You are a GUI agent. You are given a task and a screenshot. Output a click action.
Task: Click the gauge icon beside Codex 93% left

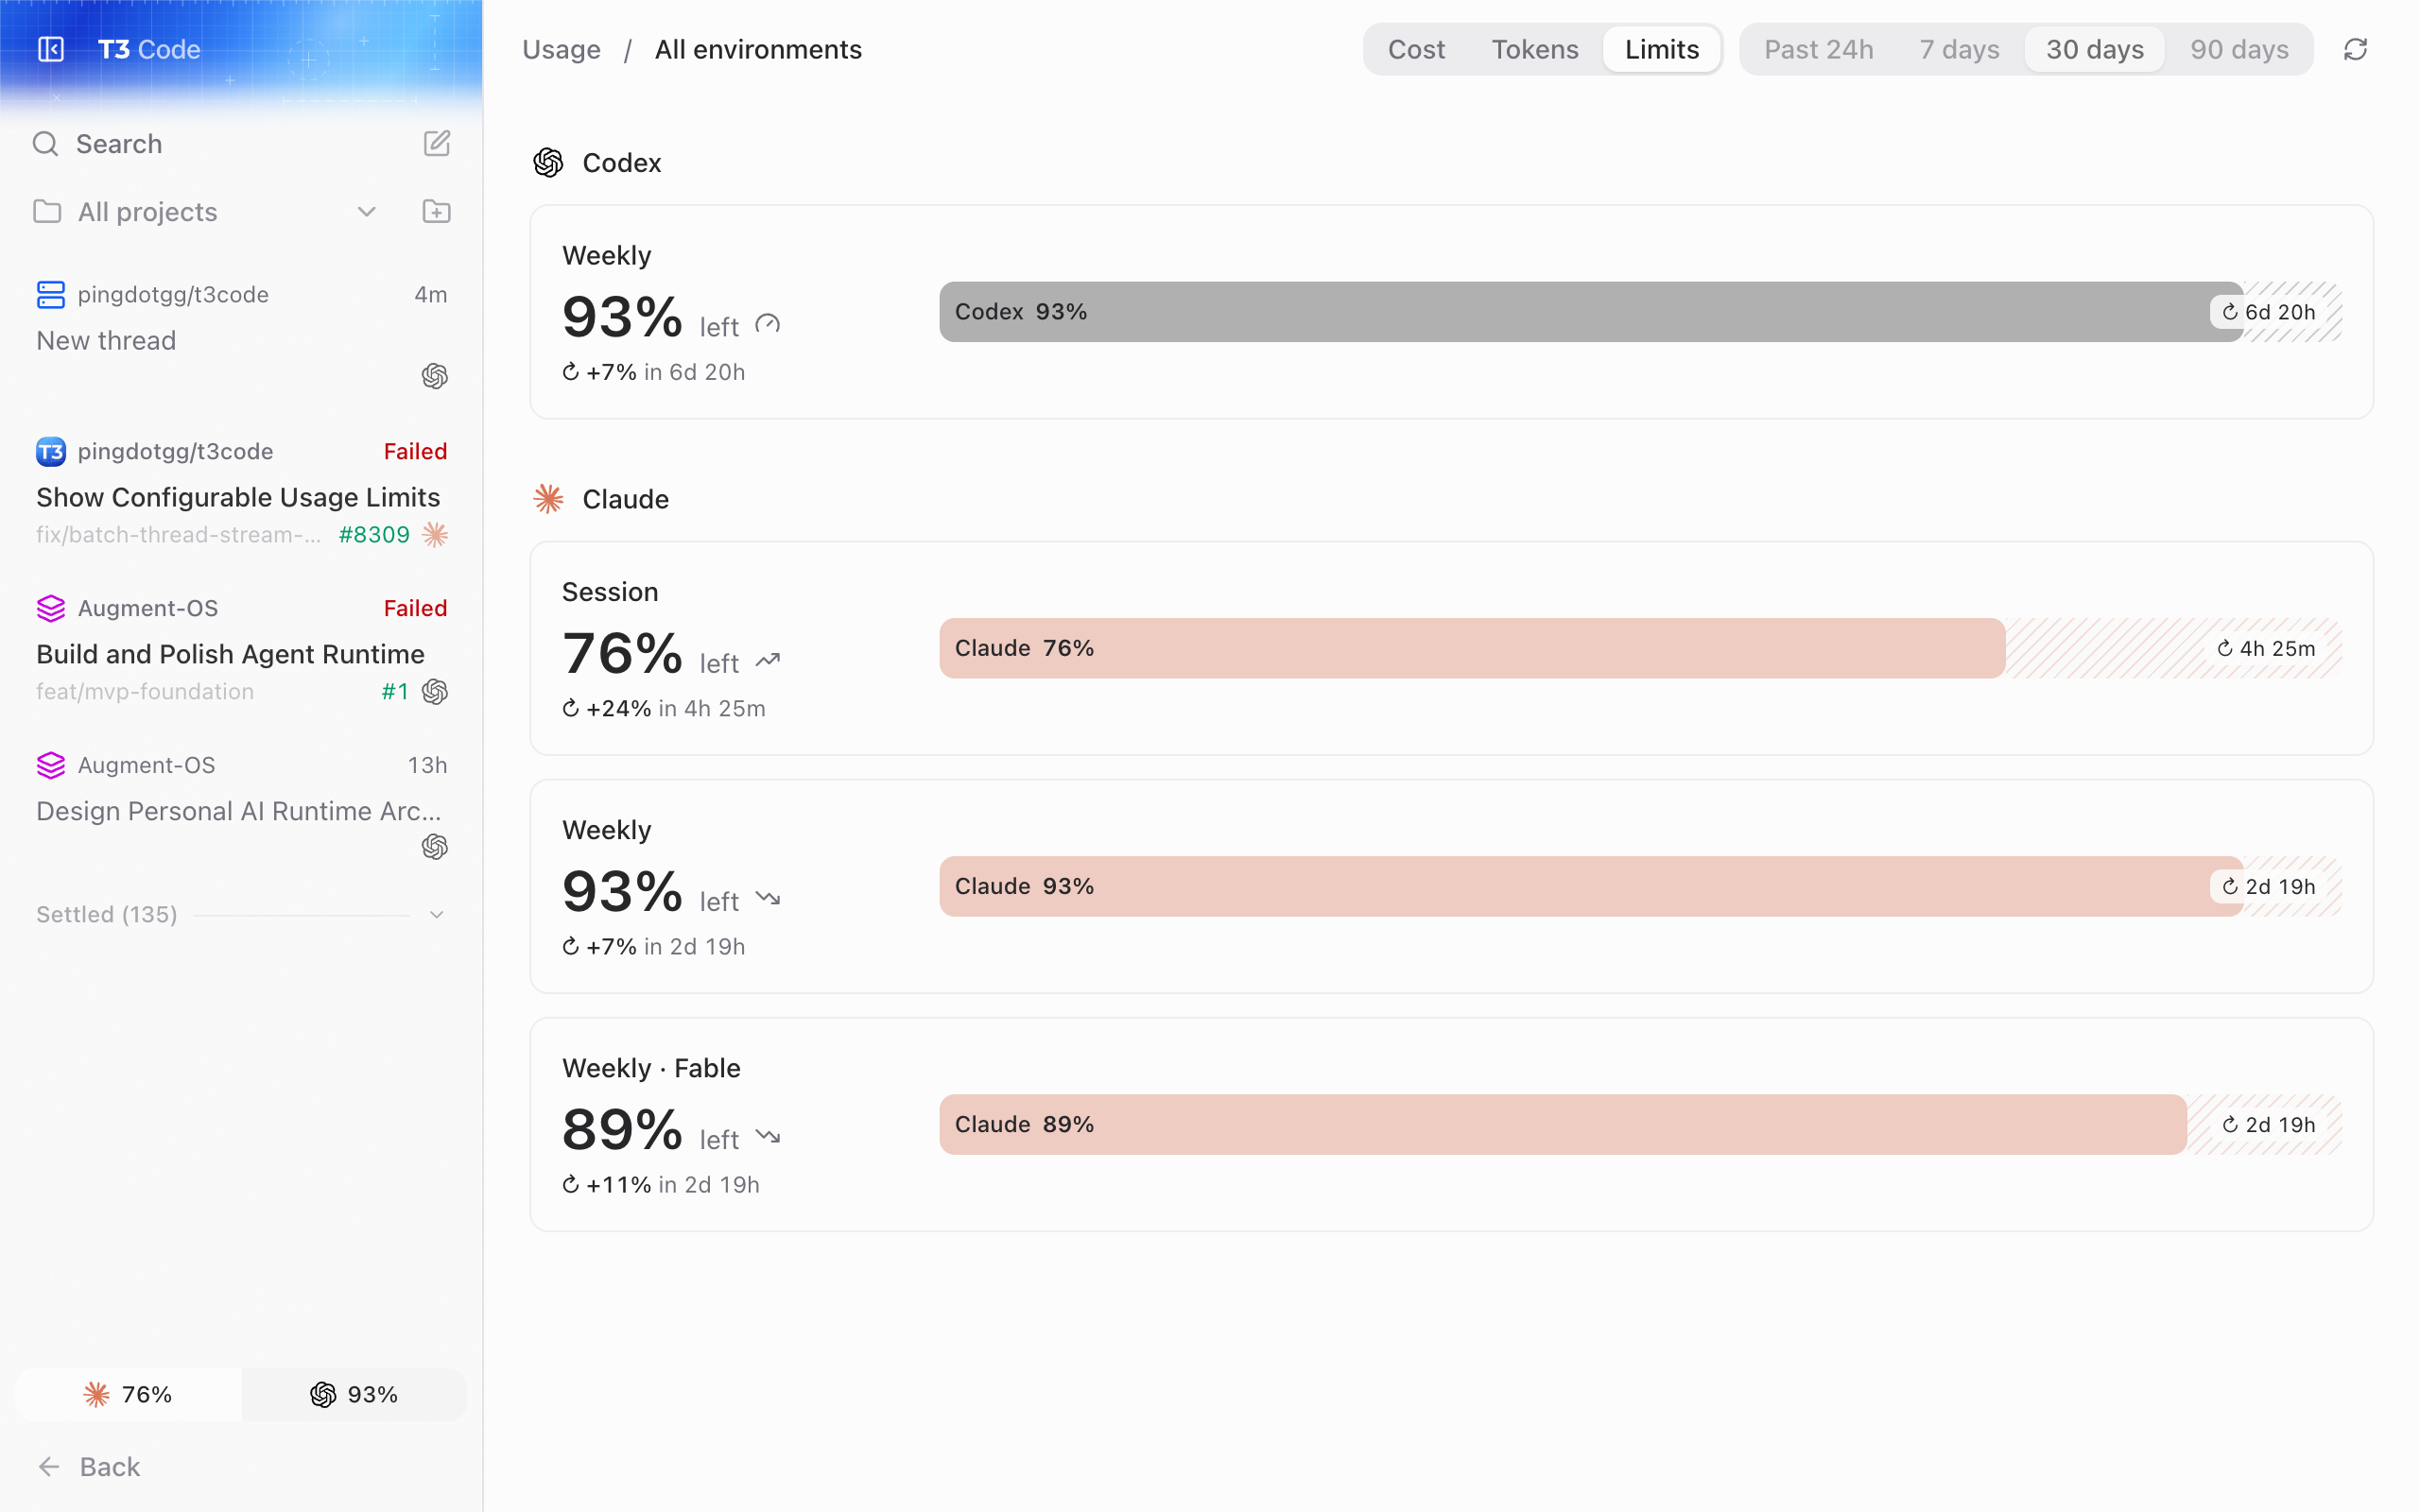(767, 325)
